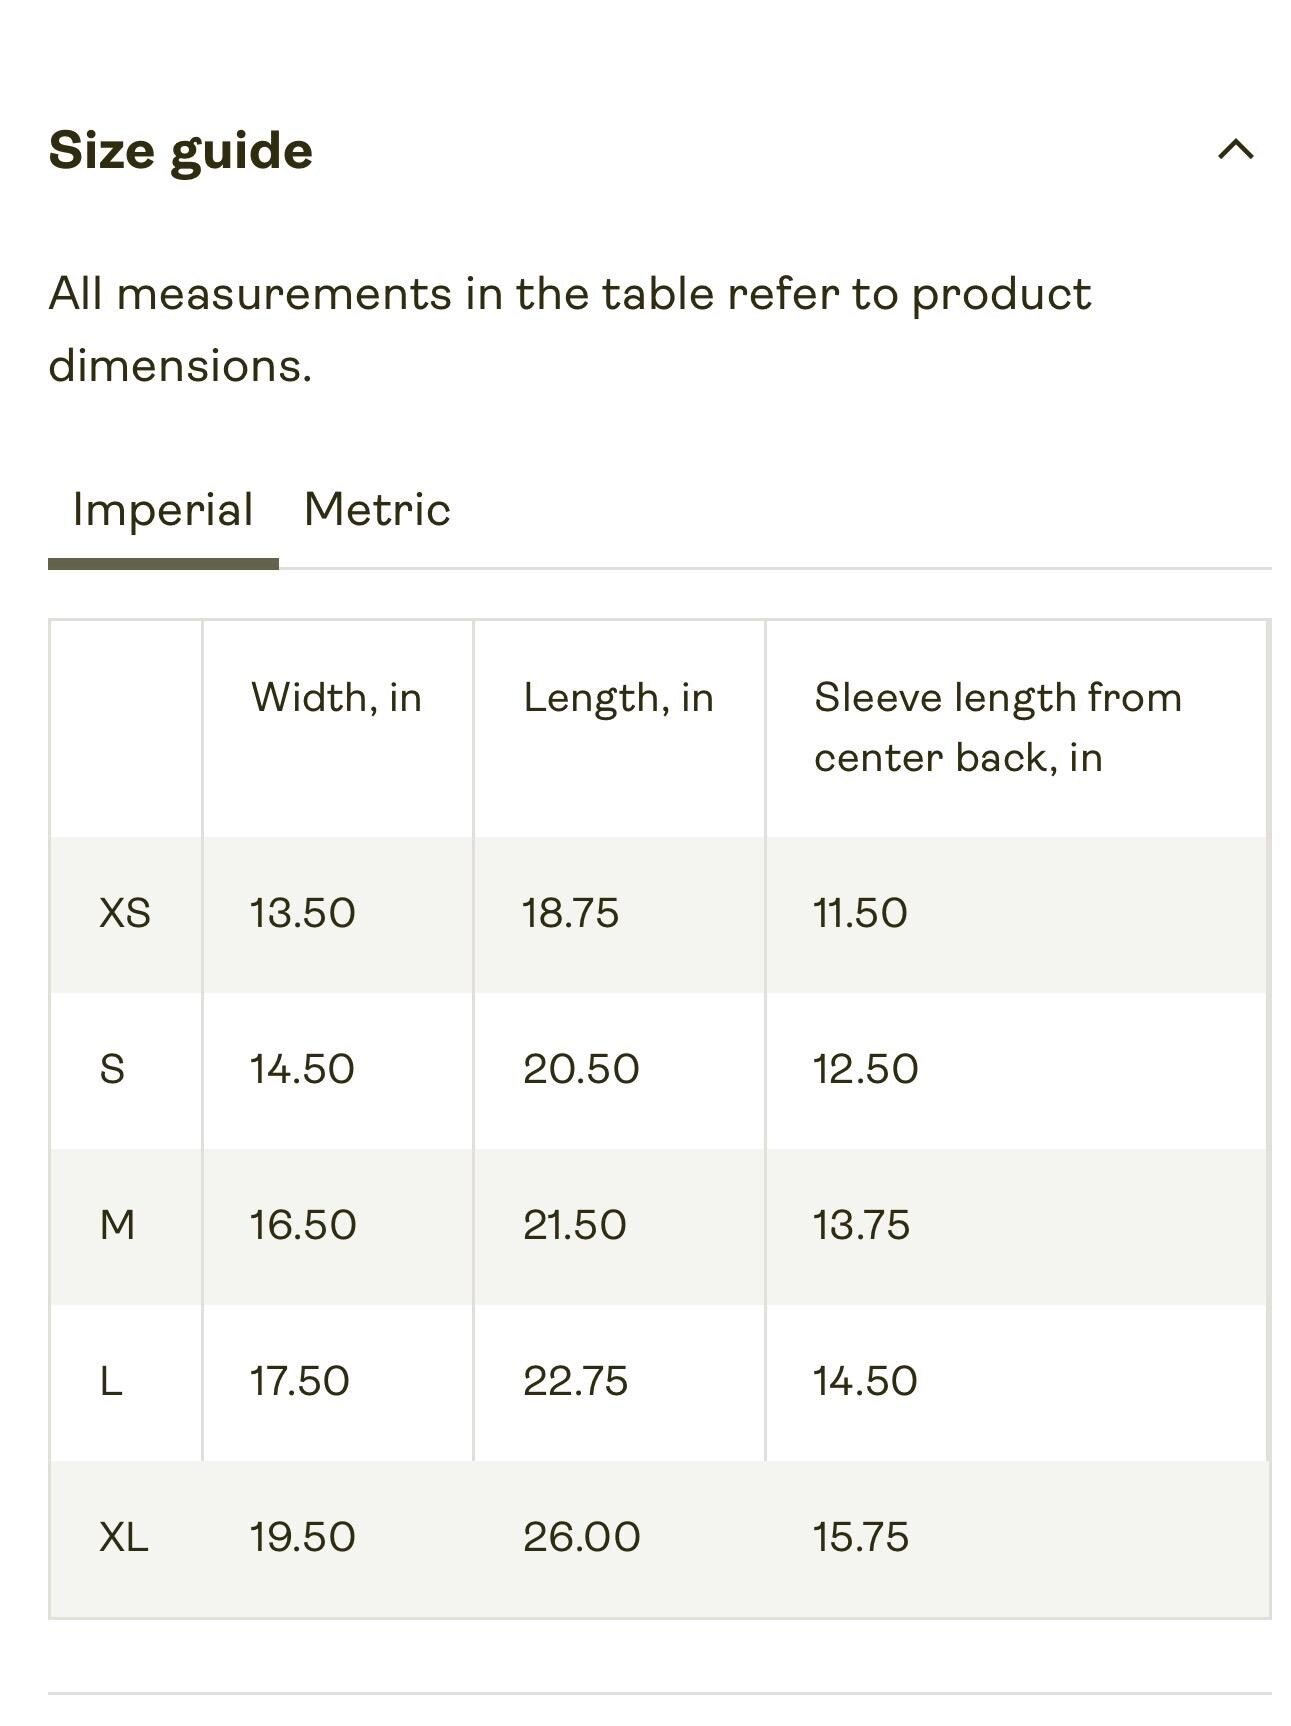Screen dimensions: 1291x1726
Task: Switch to the Metric tab
Action: click(x=377, y=510)
